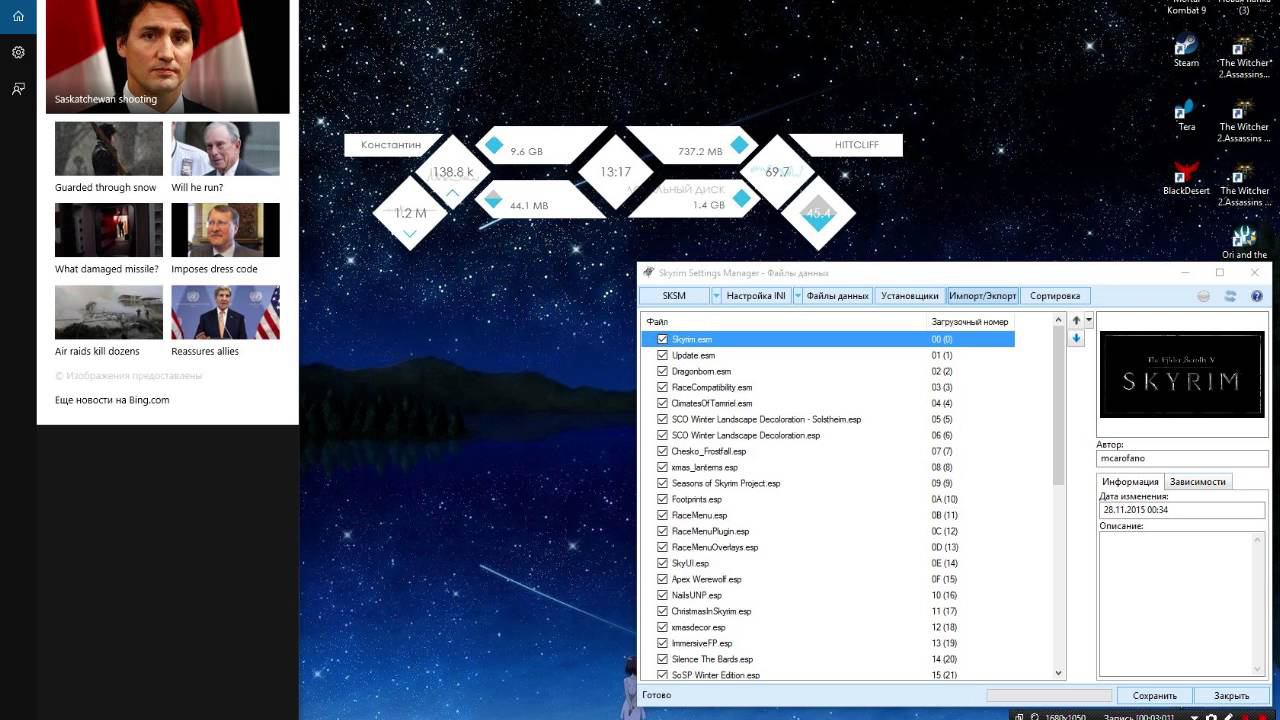Screen dimensions: 1280x720
Task: Open the Will he run? news item
Action: coord(225,157)
